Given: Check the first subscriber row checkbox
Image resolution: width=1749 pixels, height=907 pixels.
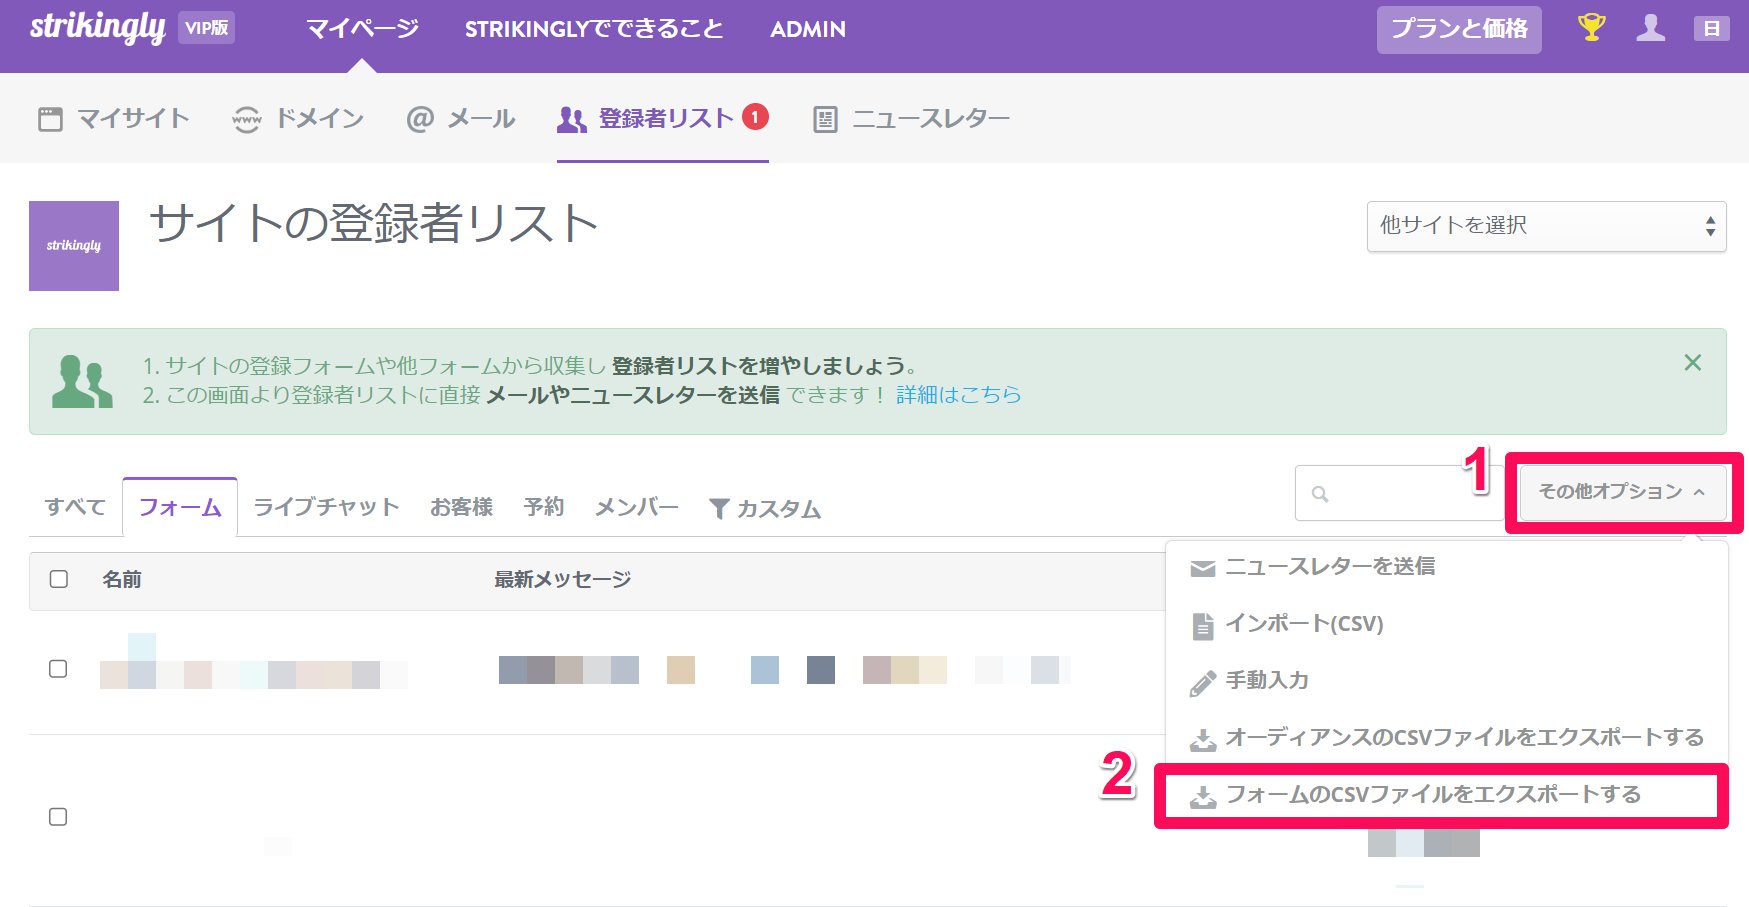Looking at the screenshot, I should pyautogui.click(x=59, y=669).
